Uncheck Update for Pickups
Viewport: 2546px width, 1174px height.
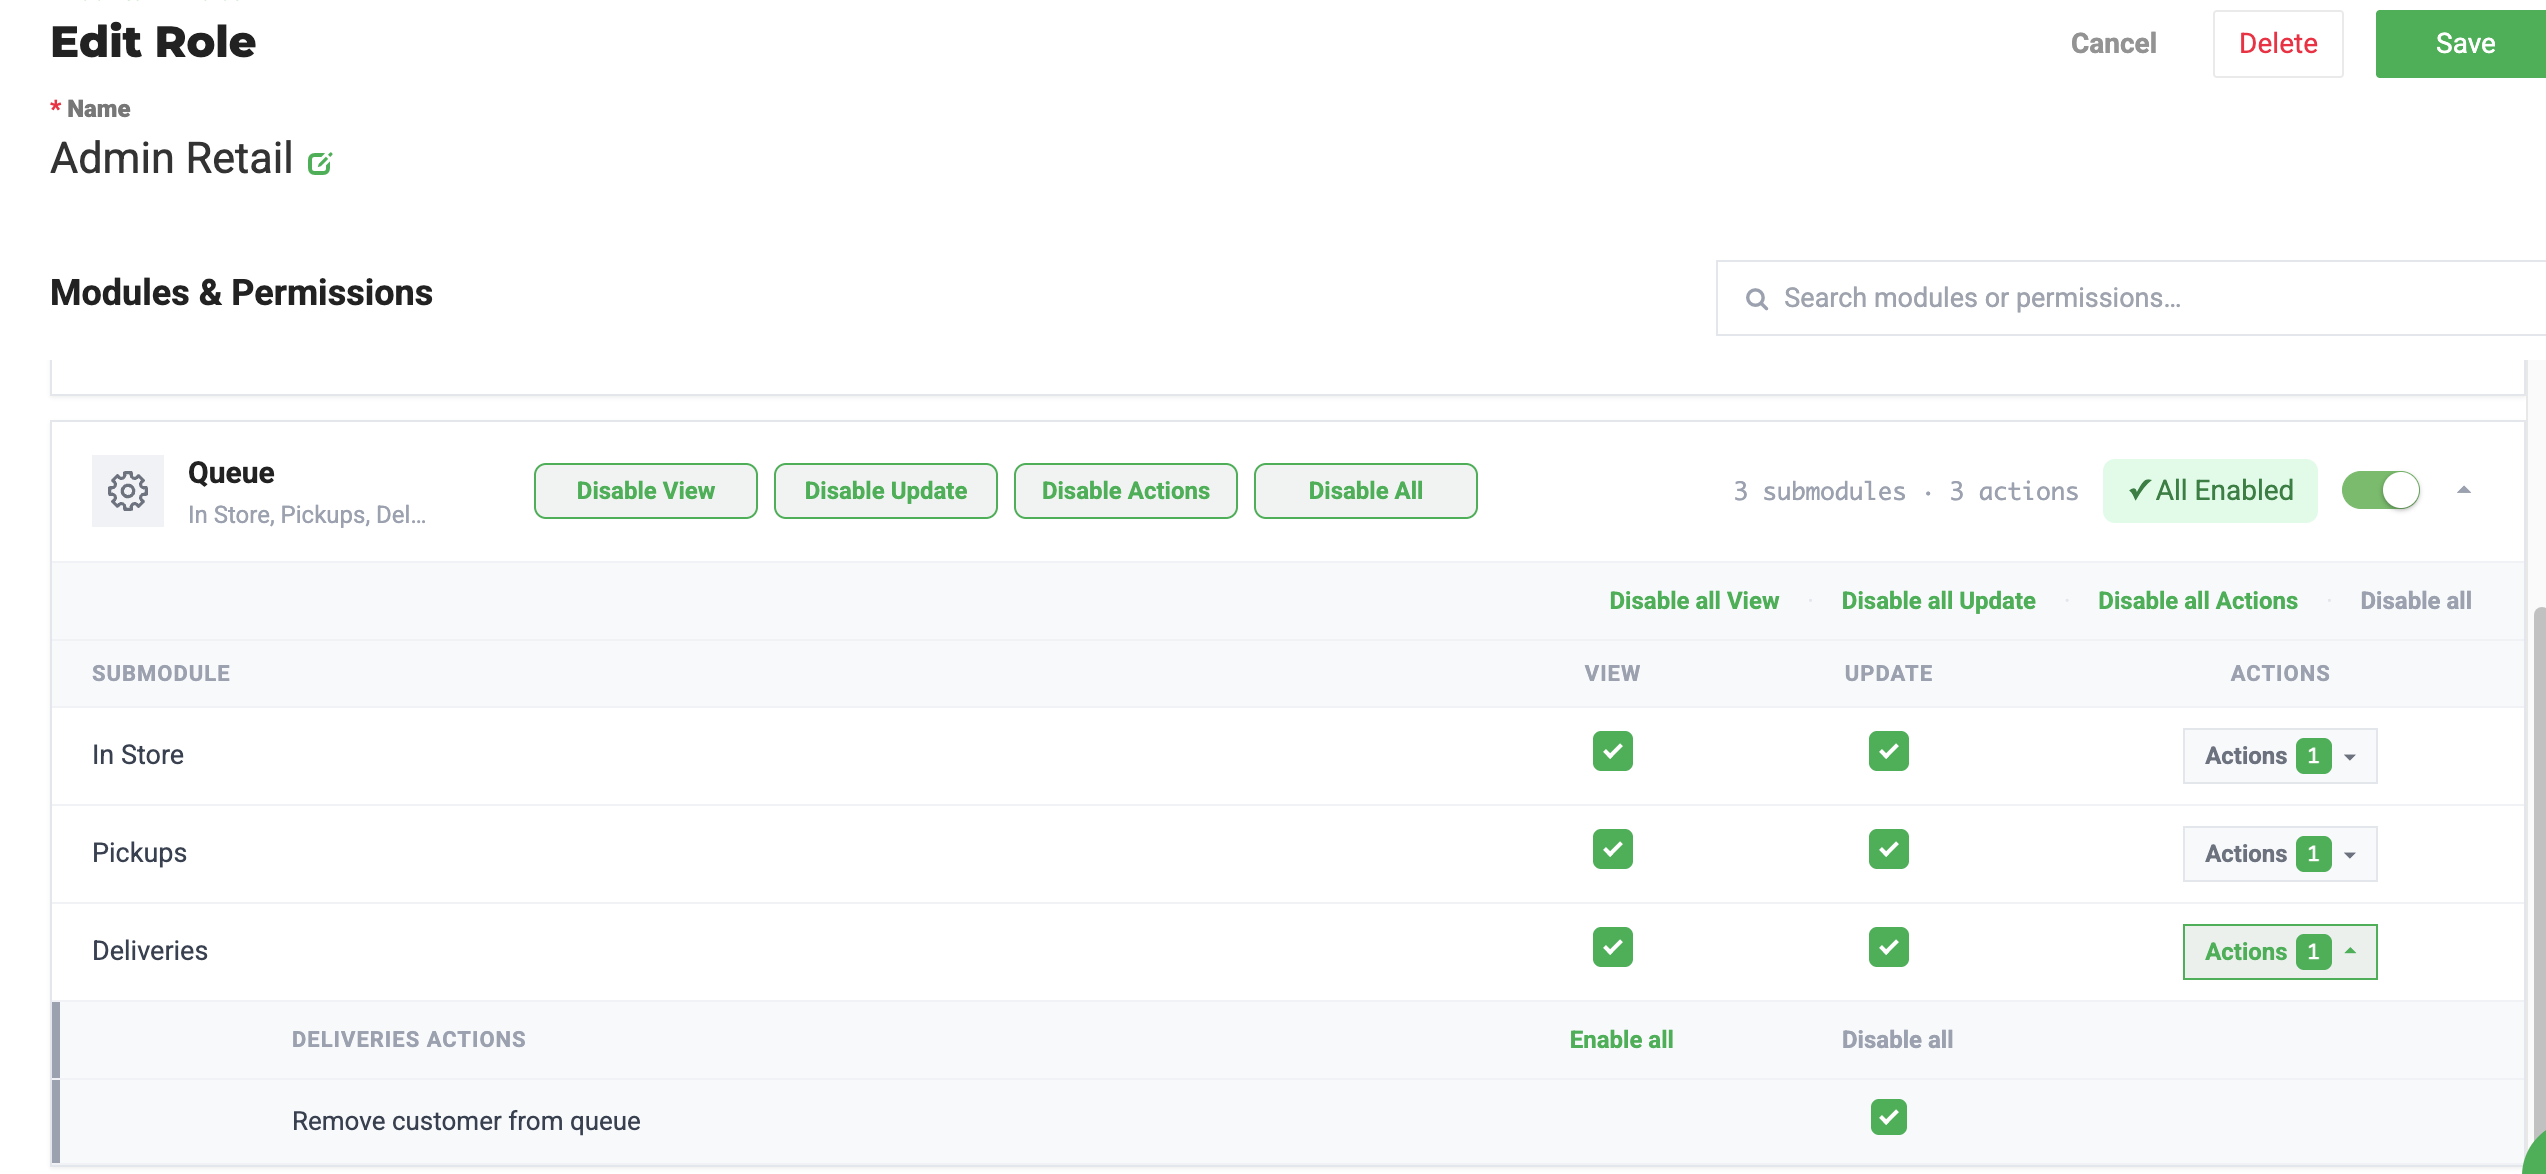point(1888,849)
